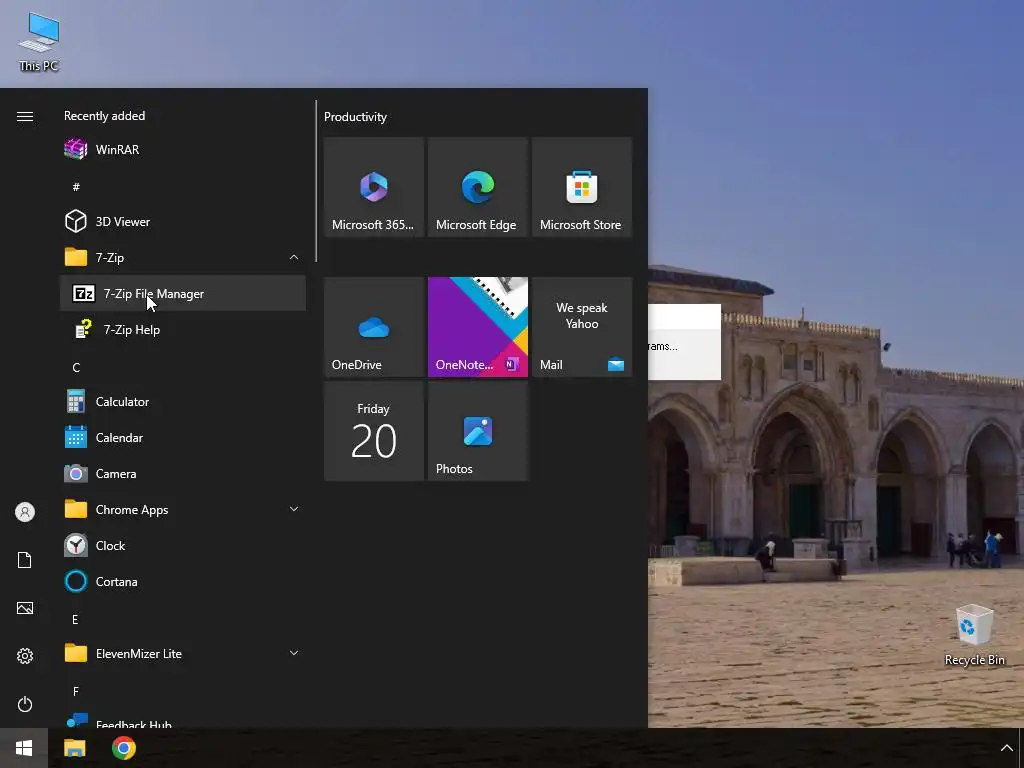Open Mail tile
This screenshot has width=1024, height=768.
point(582,327)
